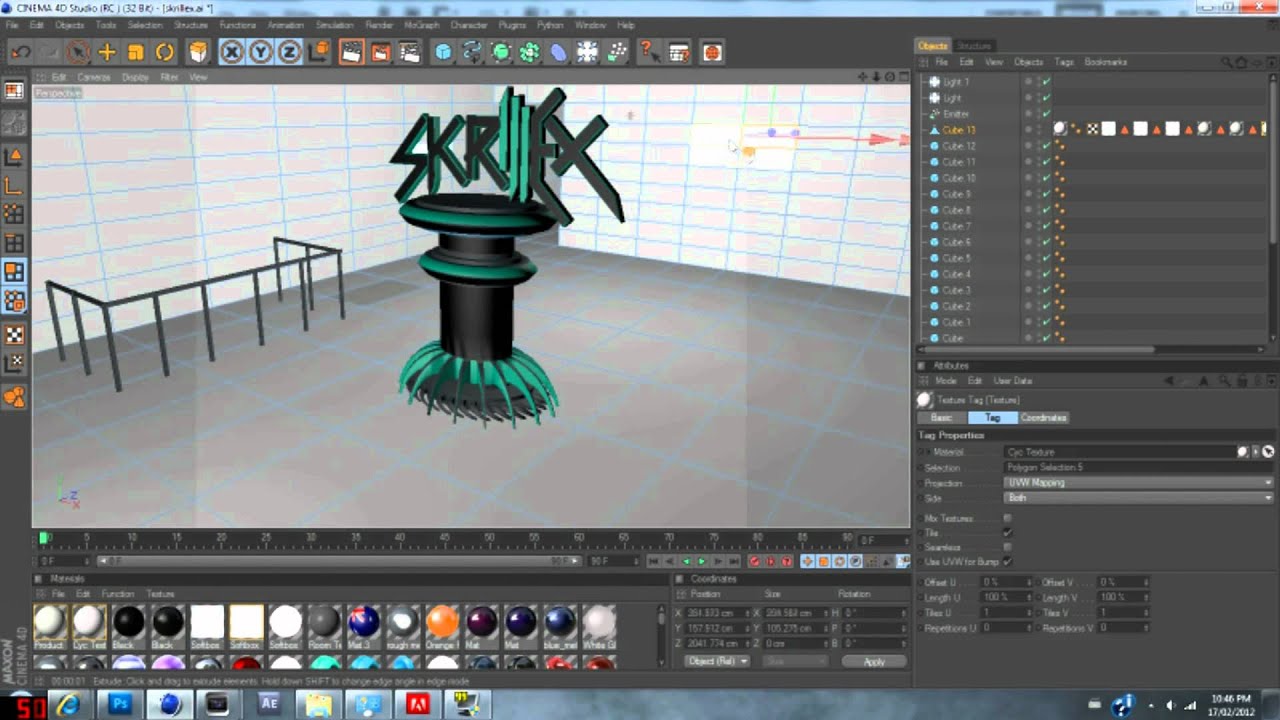Open Photoshop from the taskbar
This screenshot has width=1280, height=720.
120,704
